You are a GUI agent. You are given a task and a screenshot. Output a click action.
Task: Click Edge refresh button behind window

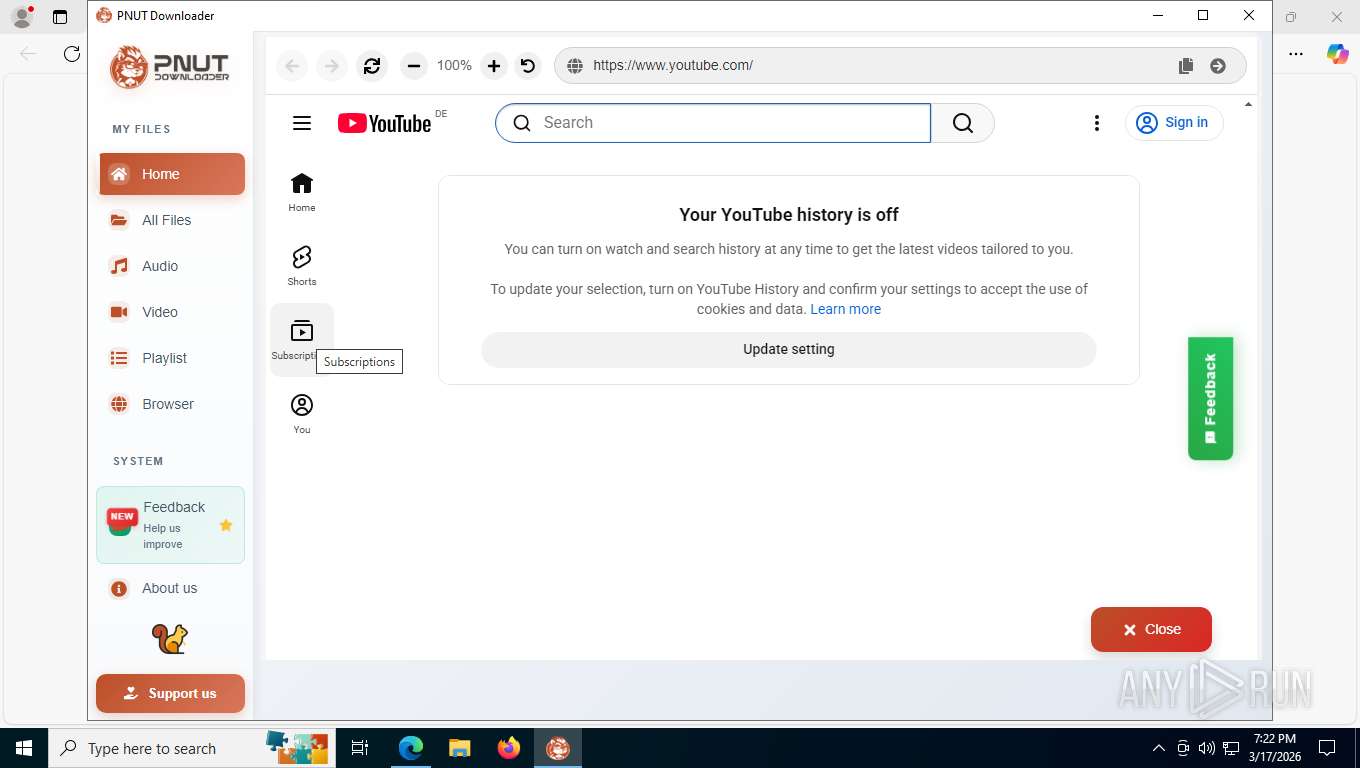click(72, 54)
